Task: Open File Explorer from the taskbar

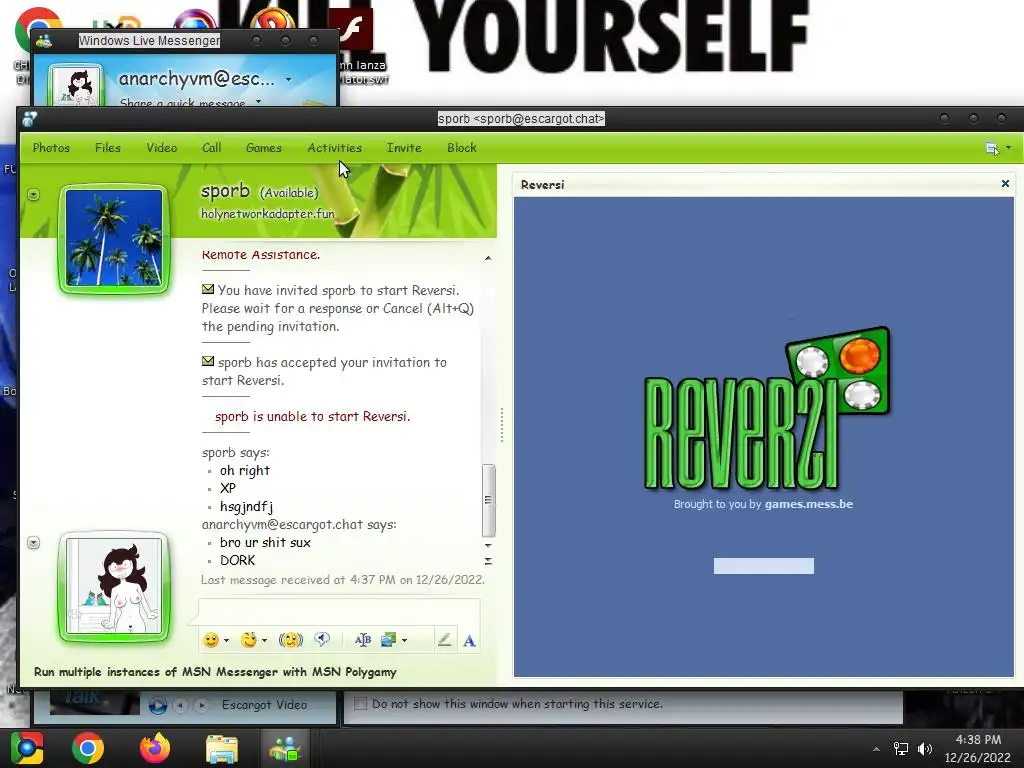Action: coord(222,749)
